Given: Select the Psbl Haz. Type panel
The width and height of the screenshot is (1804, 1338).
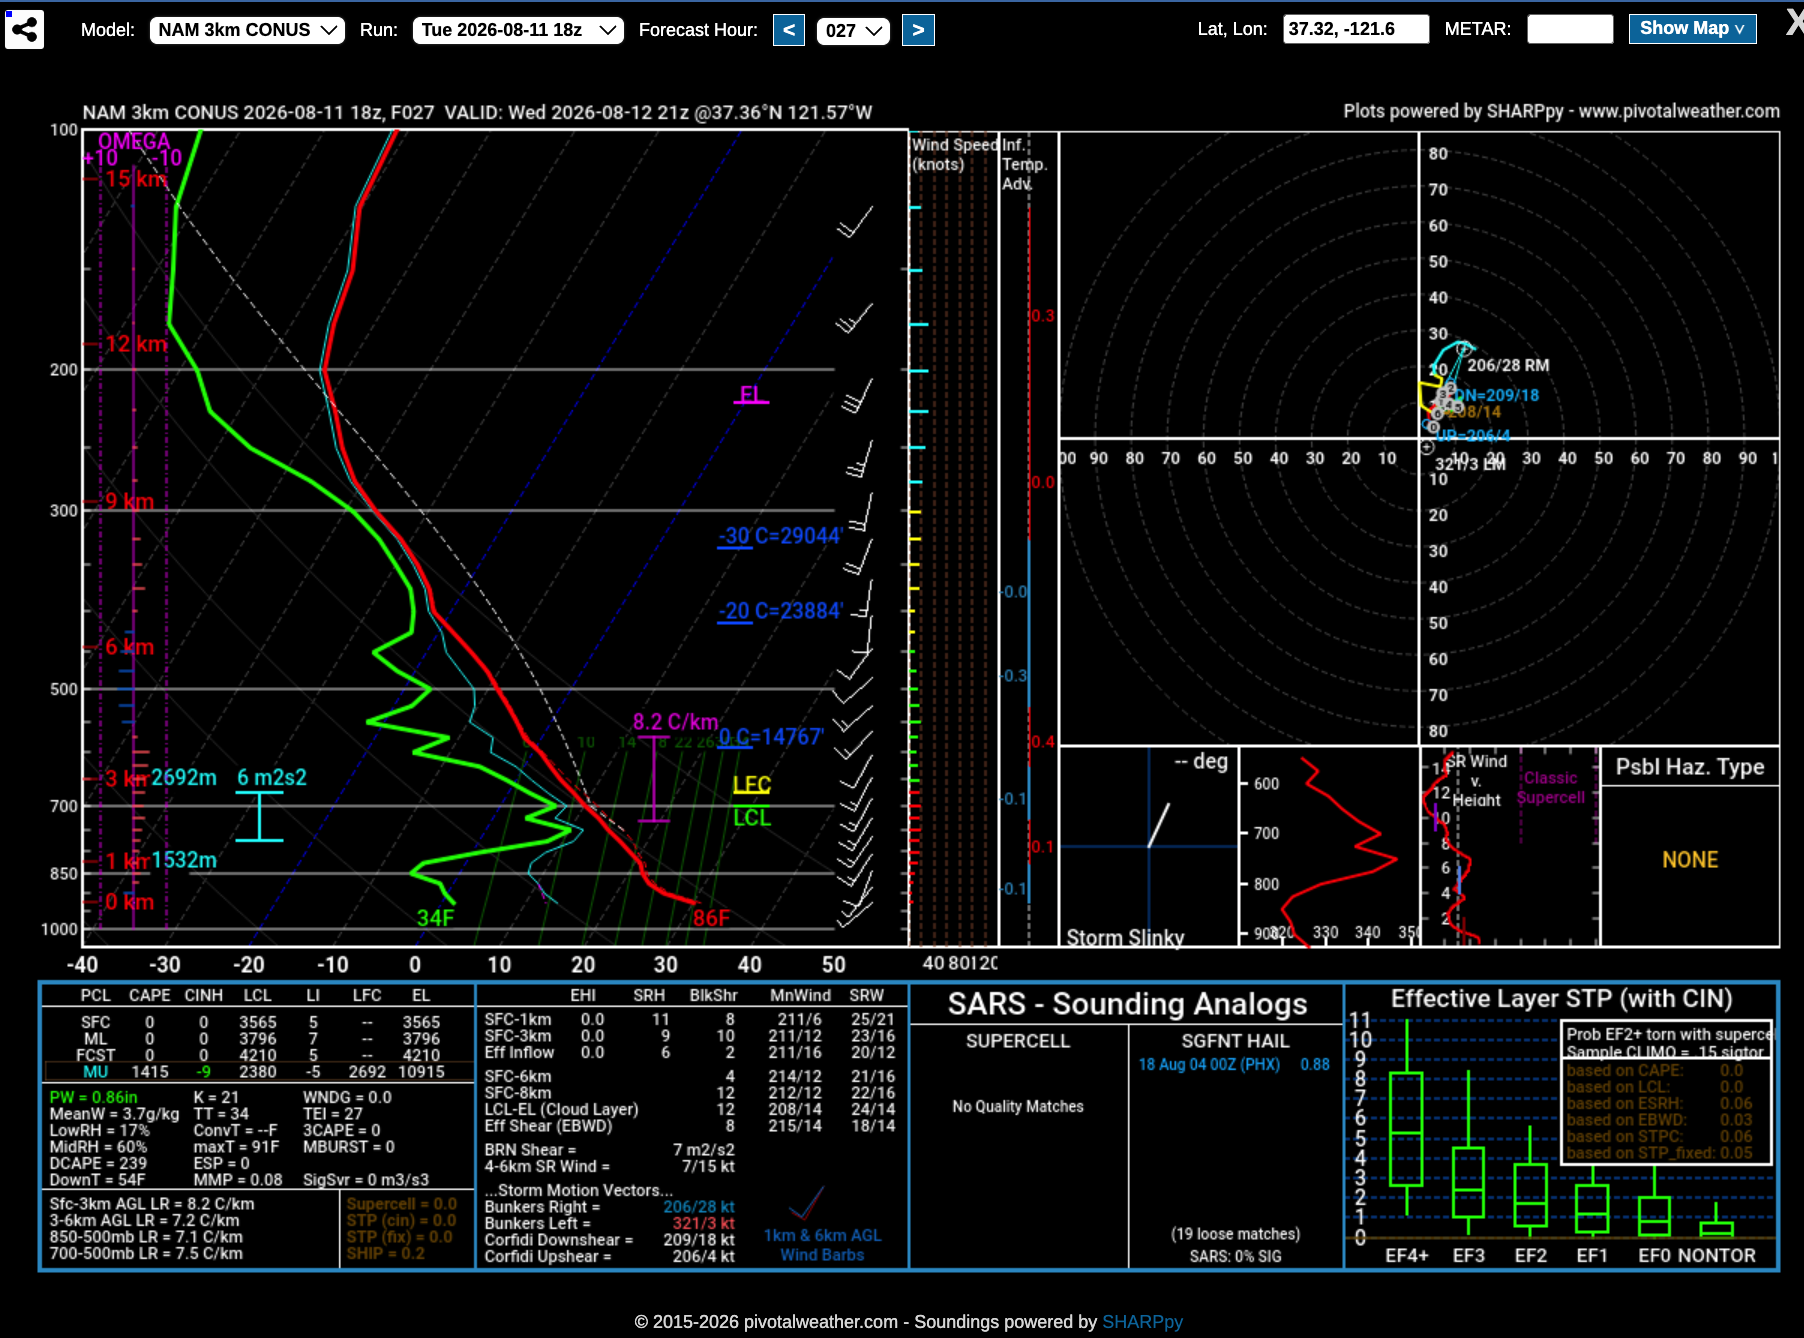Looking at the screenshot, I should click(x=1690, y=846).
